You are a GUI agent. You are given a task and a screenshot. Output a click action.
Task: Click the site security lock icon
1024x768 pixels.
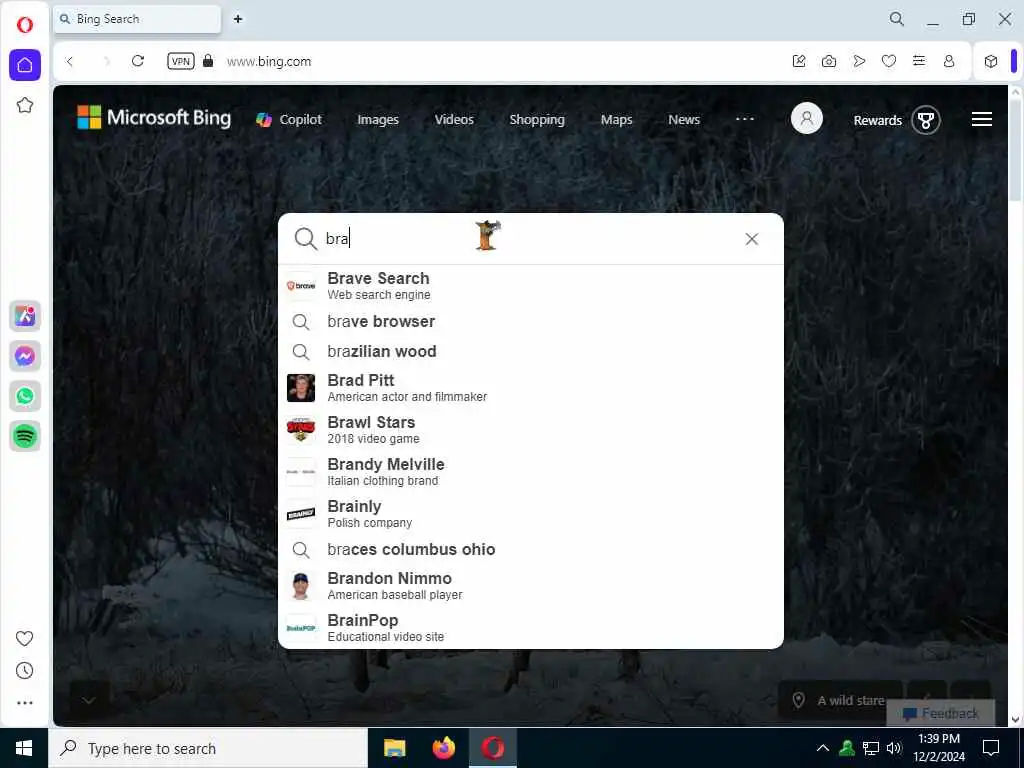(x=208, y=61)
